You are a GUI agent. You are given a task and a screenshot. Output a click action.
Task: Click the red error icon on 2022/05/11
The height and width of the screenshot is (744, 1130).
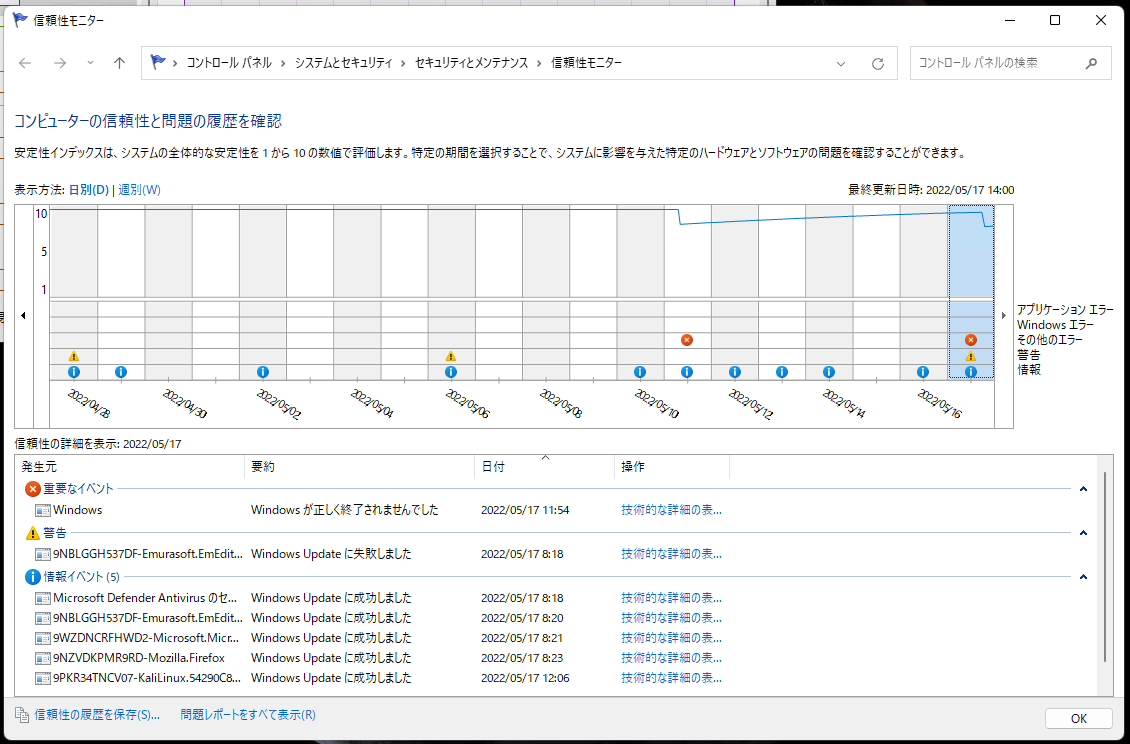[x=687, y=340]
